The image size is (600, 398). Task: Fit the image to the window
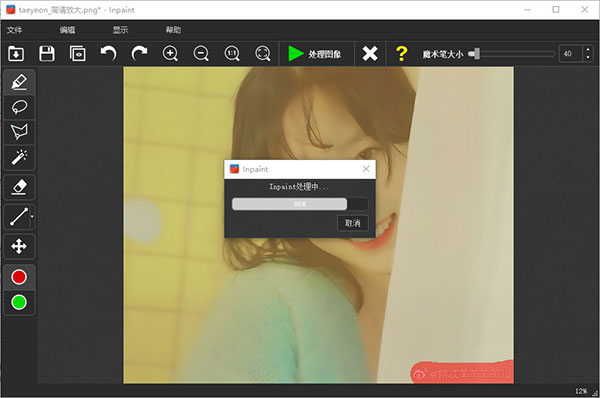tap(263, 54)
